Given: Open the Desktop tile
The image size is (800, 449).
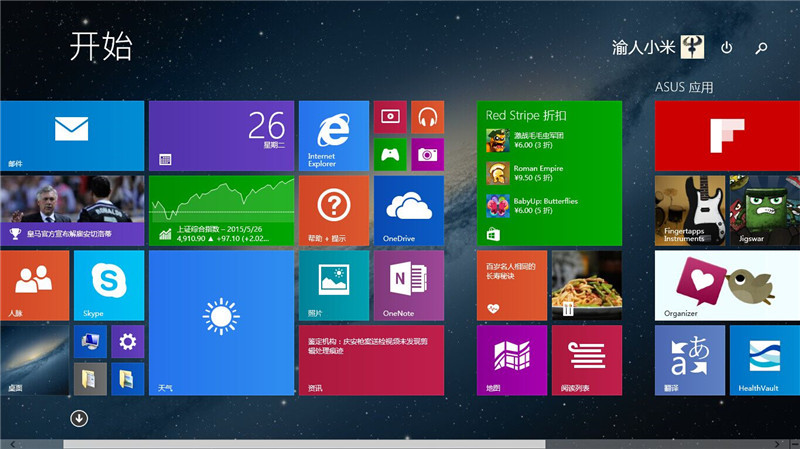Looking at the screenshot, I should 35,360.
